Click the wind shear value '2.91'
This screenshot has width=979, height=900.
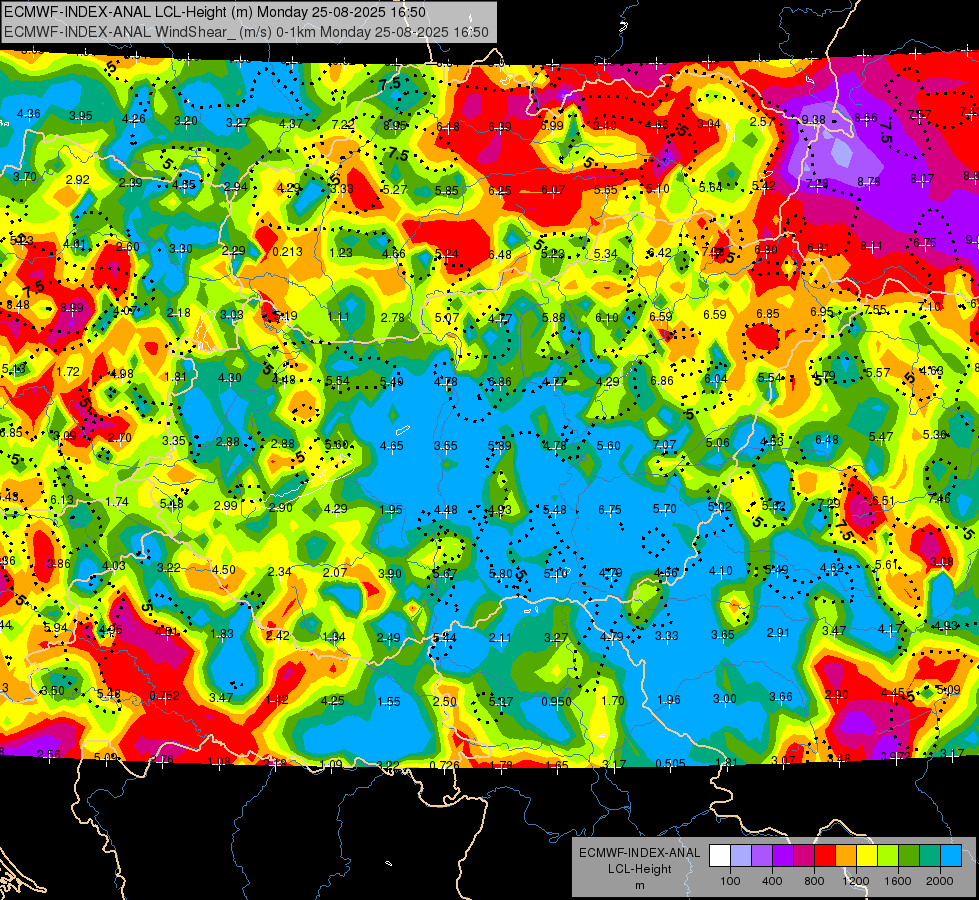pyautogui.click(x=778, y=633)
